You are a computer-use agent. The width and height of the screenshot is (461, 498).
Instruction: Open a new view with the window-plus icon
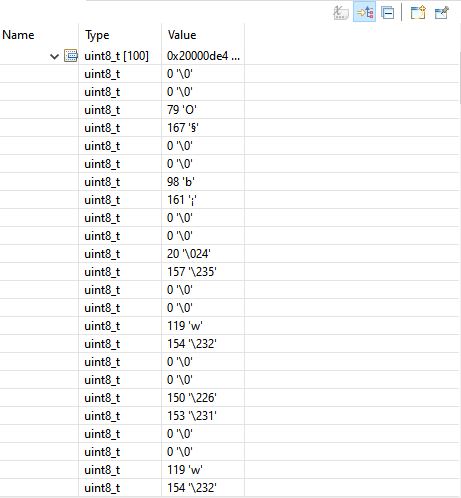418,13
